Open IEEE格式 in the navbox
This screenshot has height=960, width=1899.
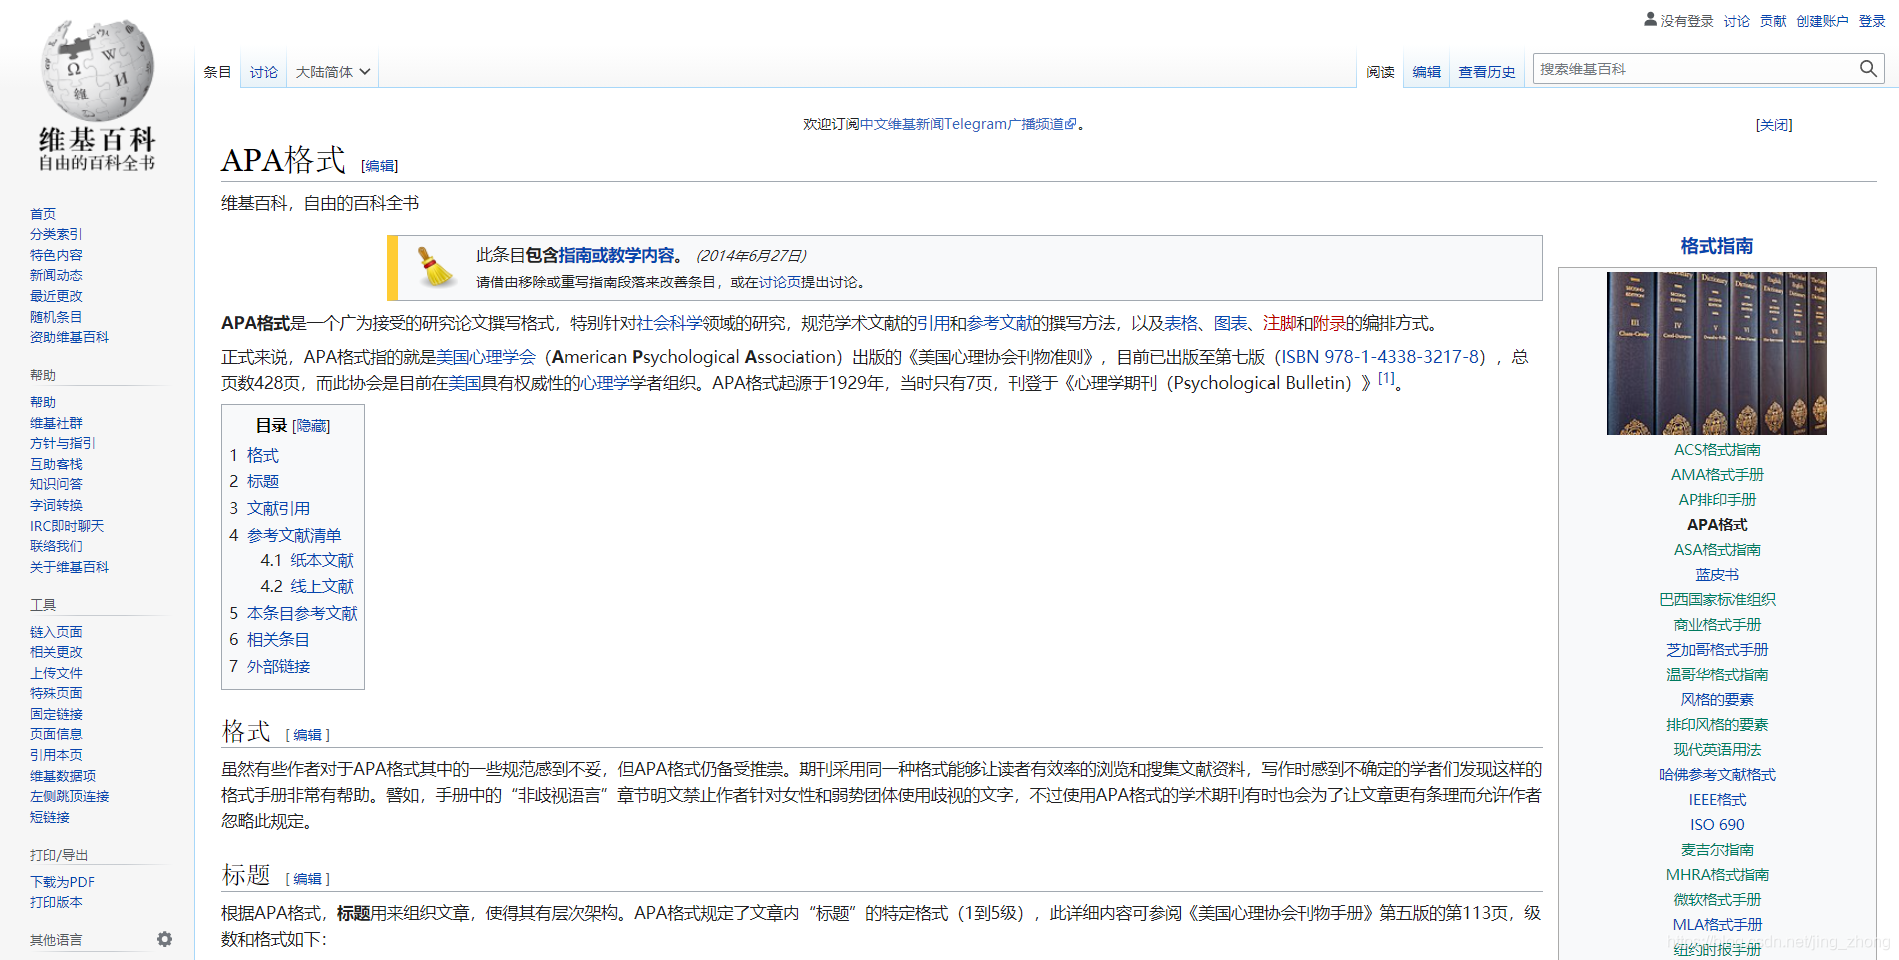click(1717, 800)
